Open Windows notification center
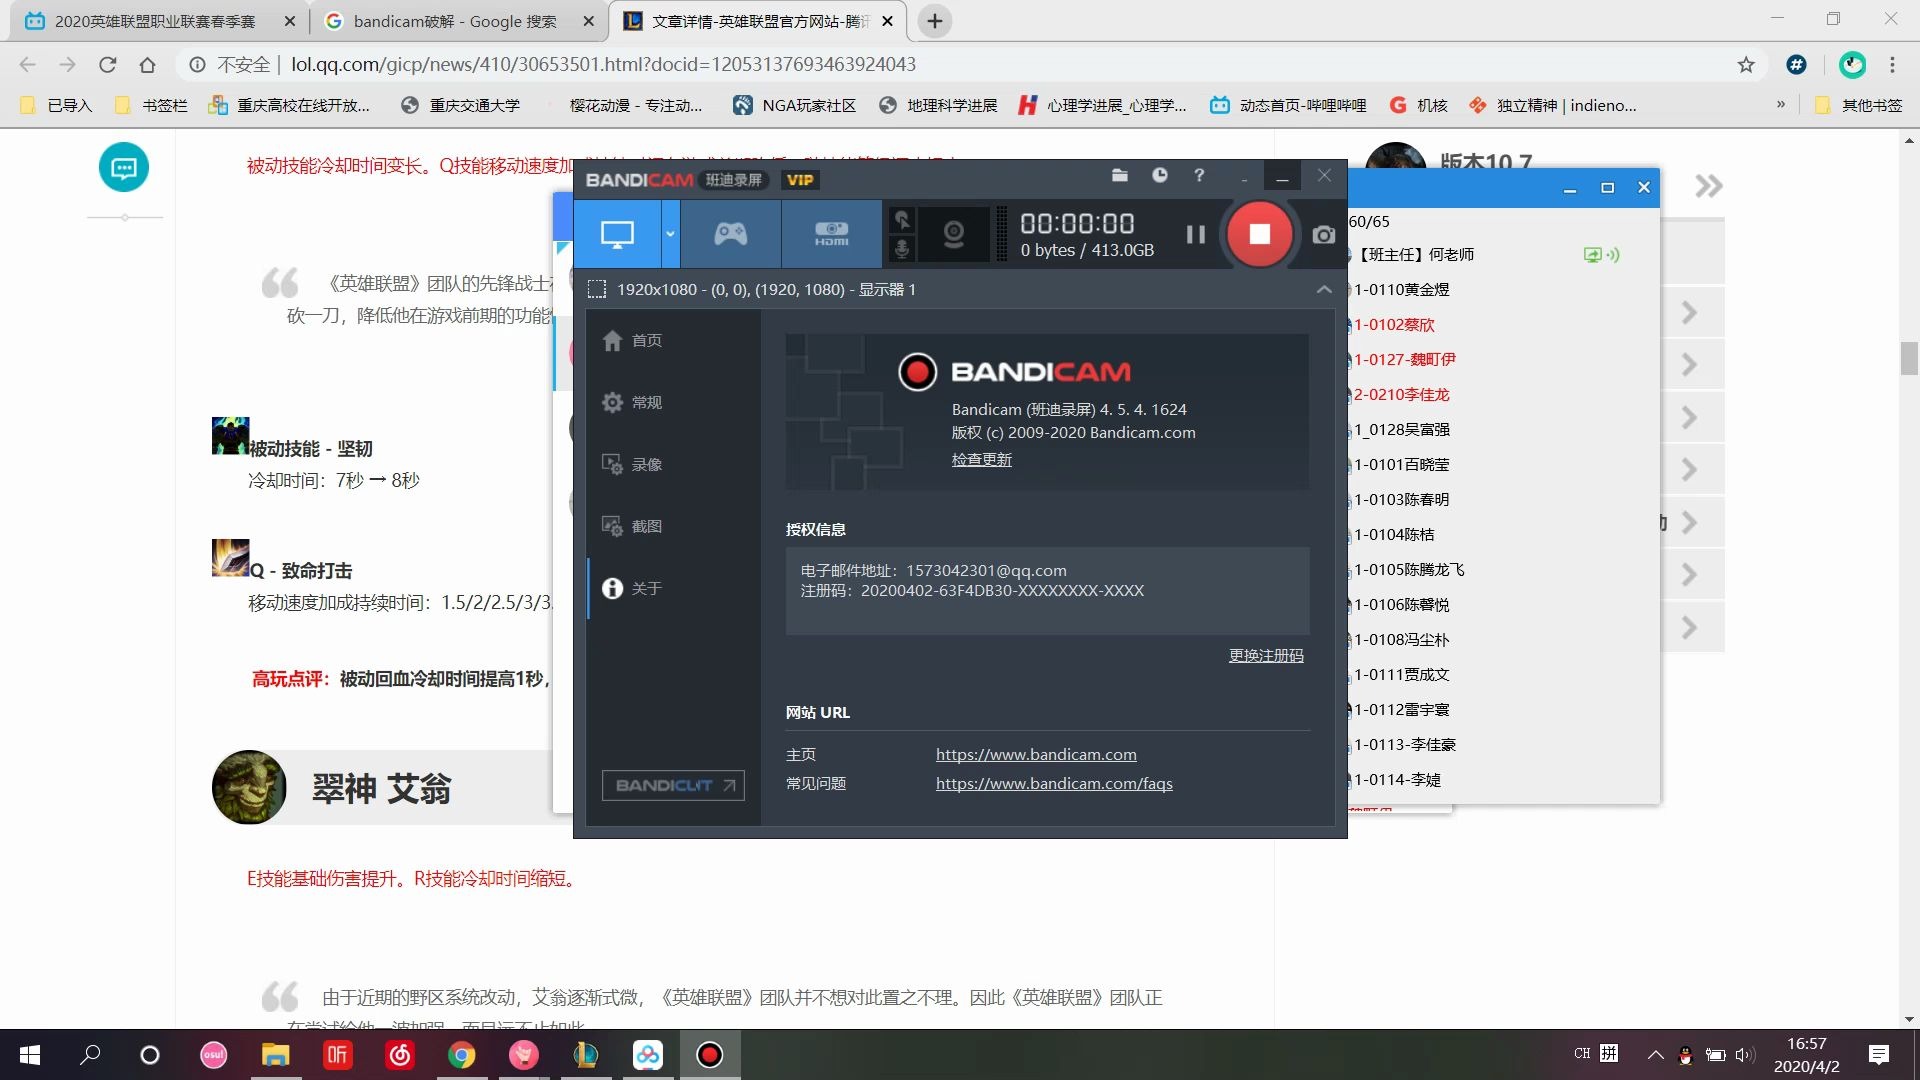 1879,1055
